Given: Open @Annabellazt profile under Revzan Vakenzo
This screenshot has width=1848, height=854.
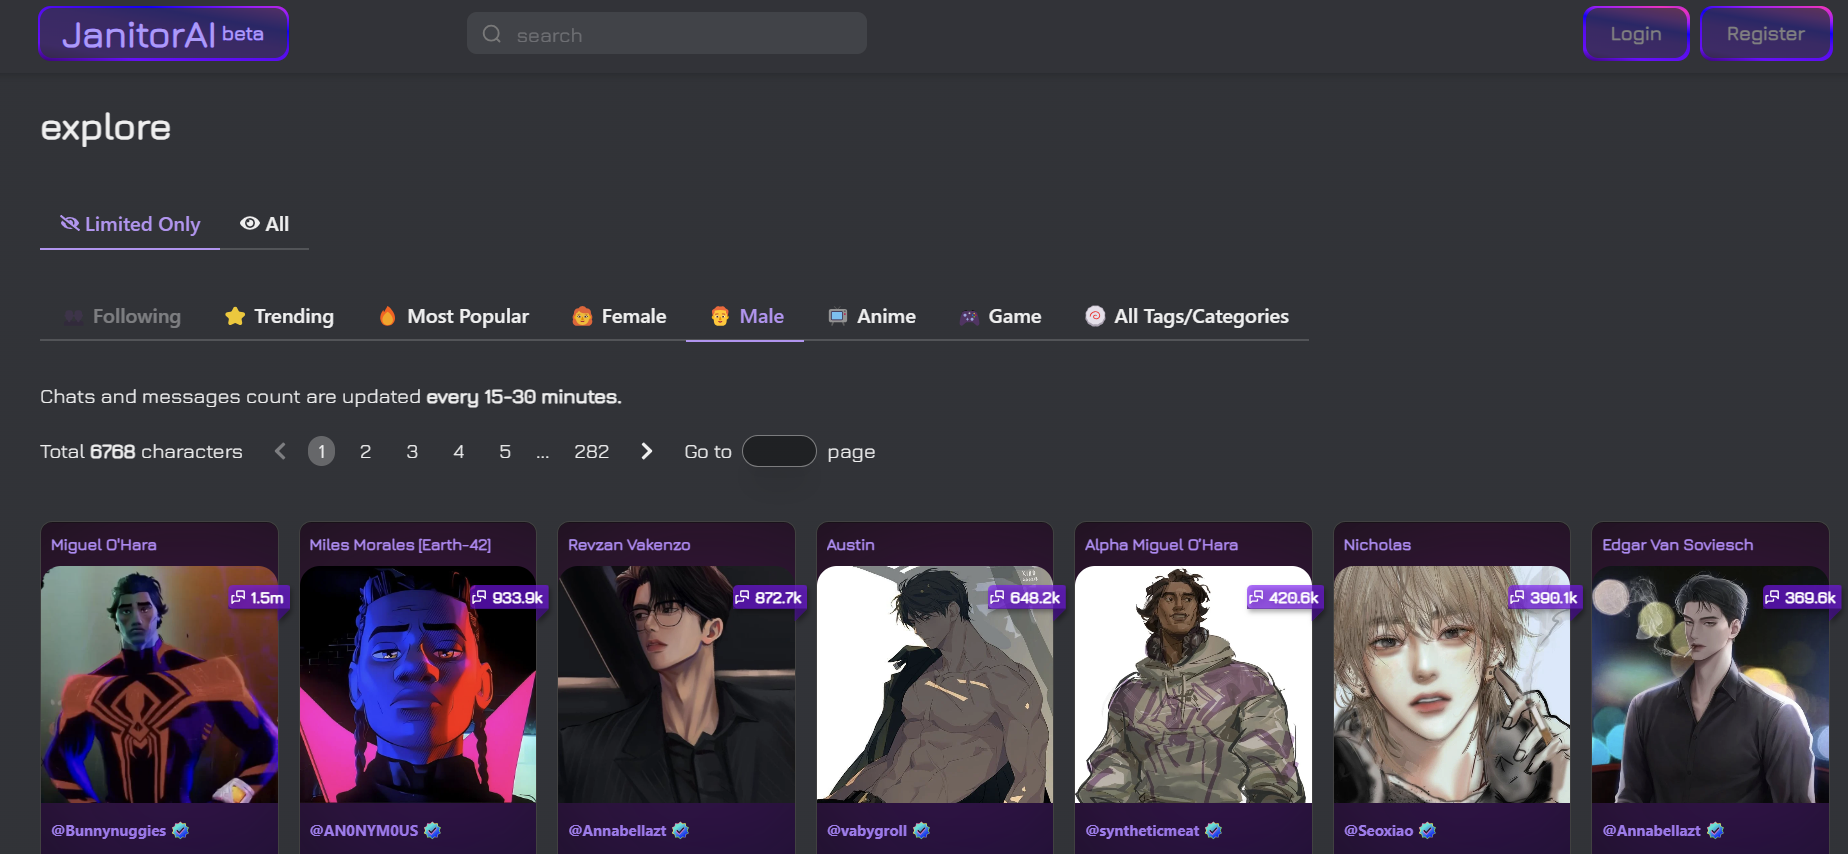Looking at the screenshot, I should point(617,831).
